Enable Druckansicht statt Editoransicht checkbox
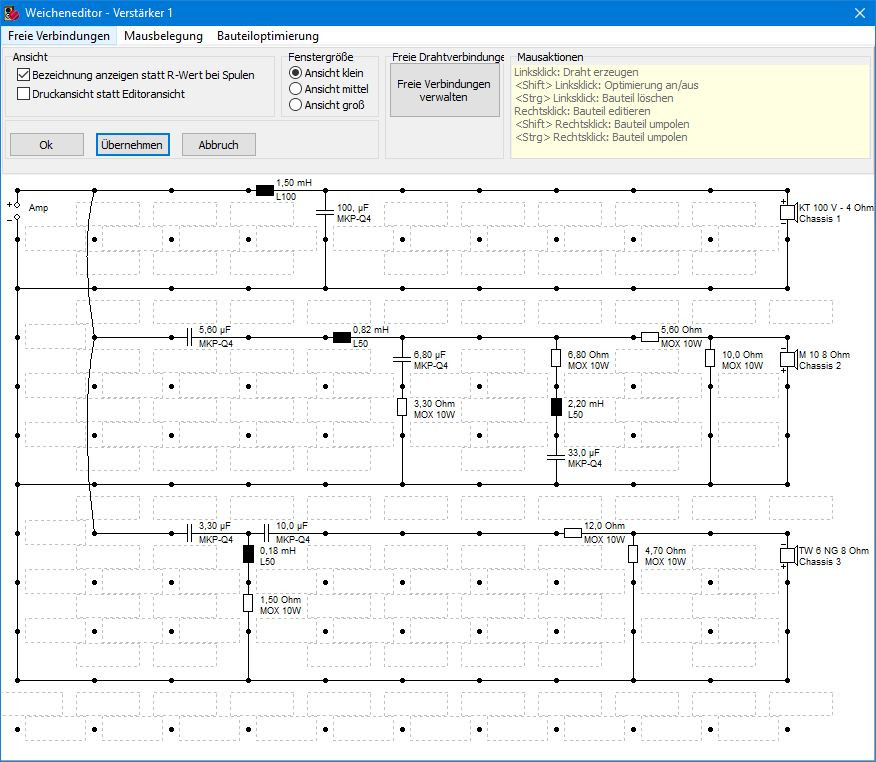 point(24,94)
